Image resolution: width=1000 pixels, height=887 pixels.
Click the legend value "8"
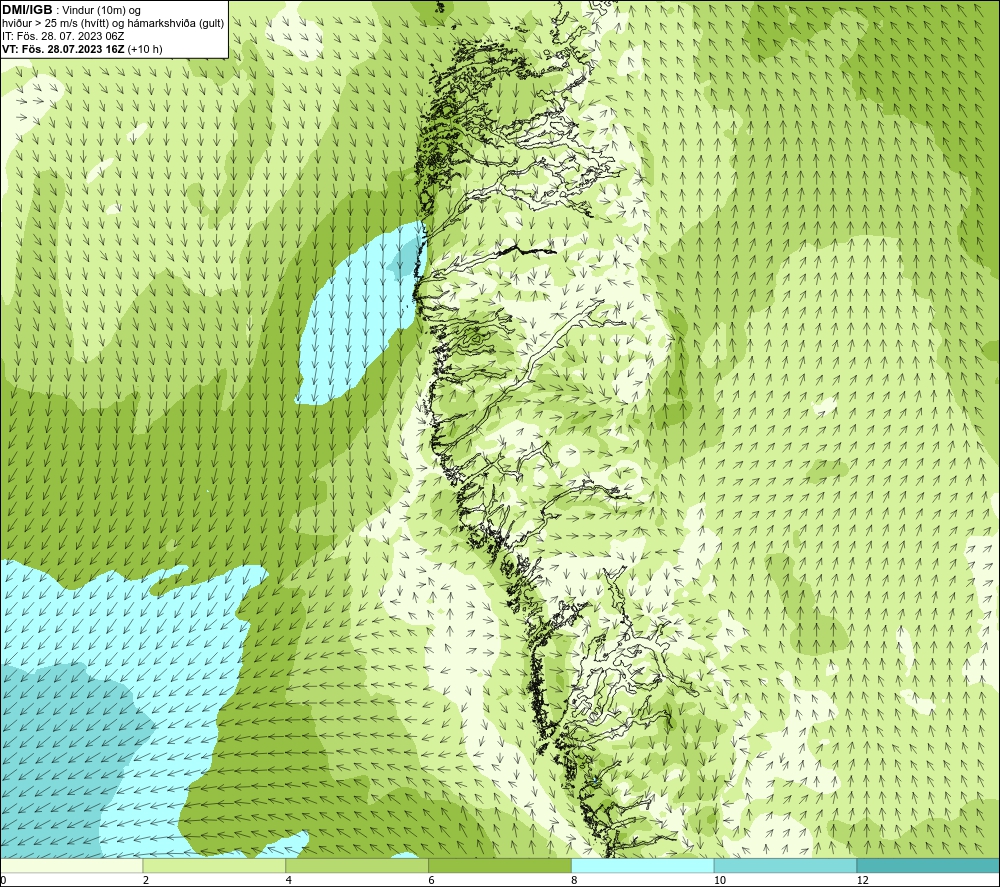575,881
